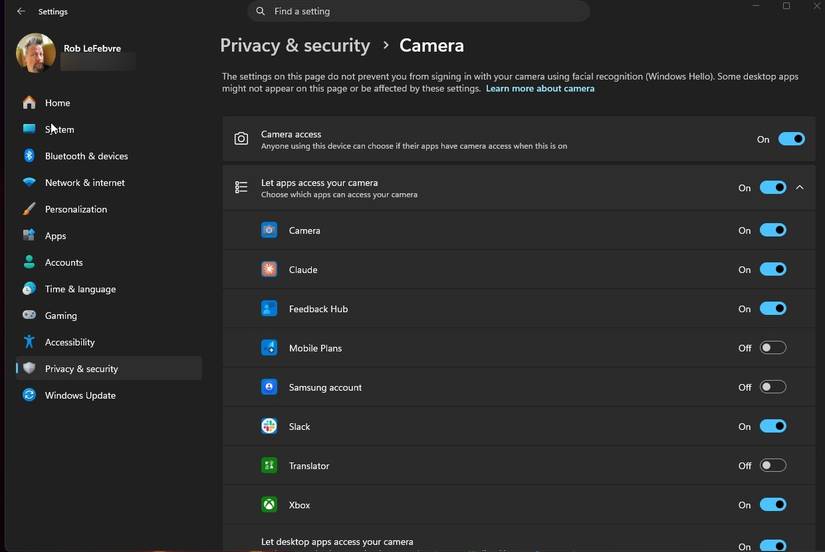The height and width of the screenshot is (552, 825).
Task: Open the Apps settings page
Action: coord(109,235)
